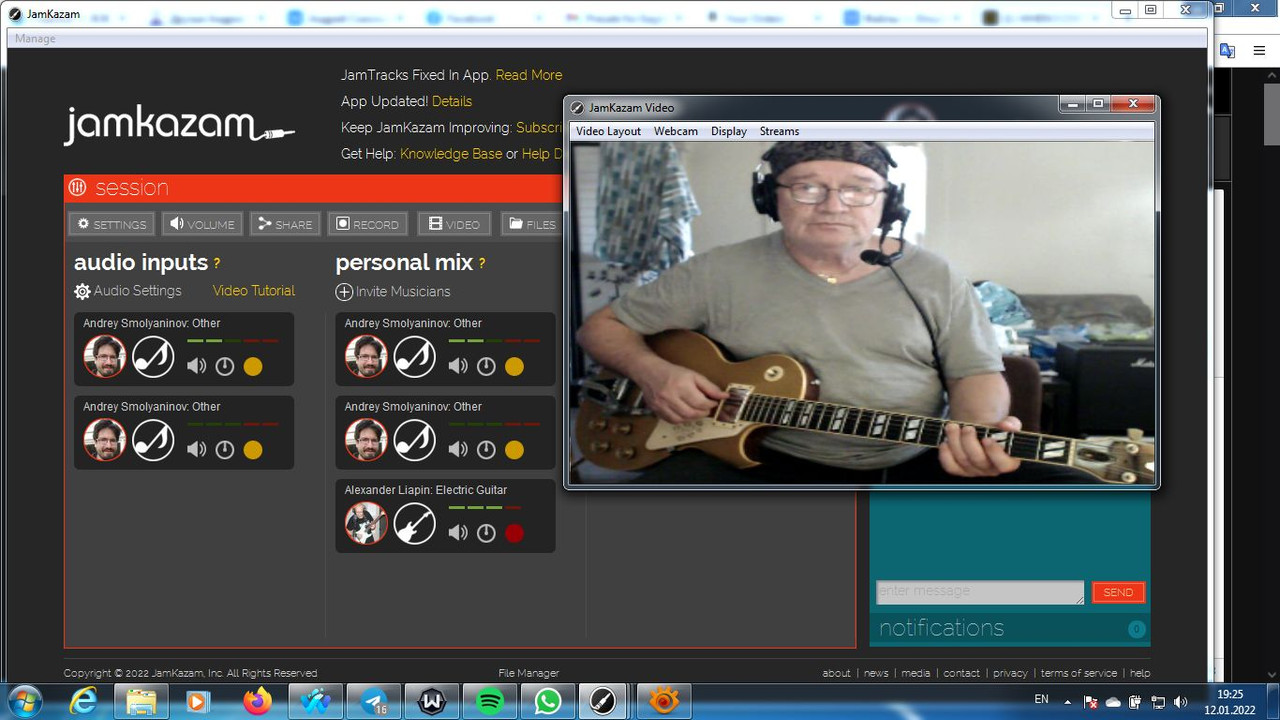Open the about footer link
Image resolution: width=1280 pixels, height=720 pixels.
pos(837,673)
